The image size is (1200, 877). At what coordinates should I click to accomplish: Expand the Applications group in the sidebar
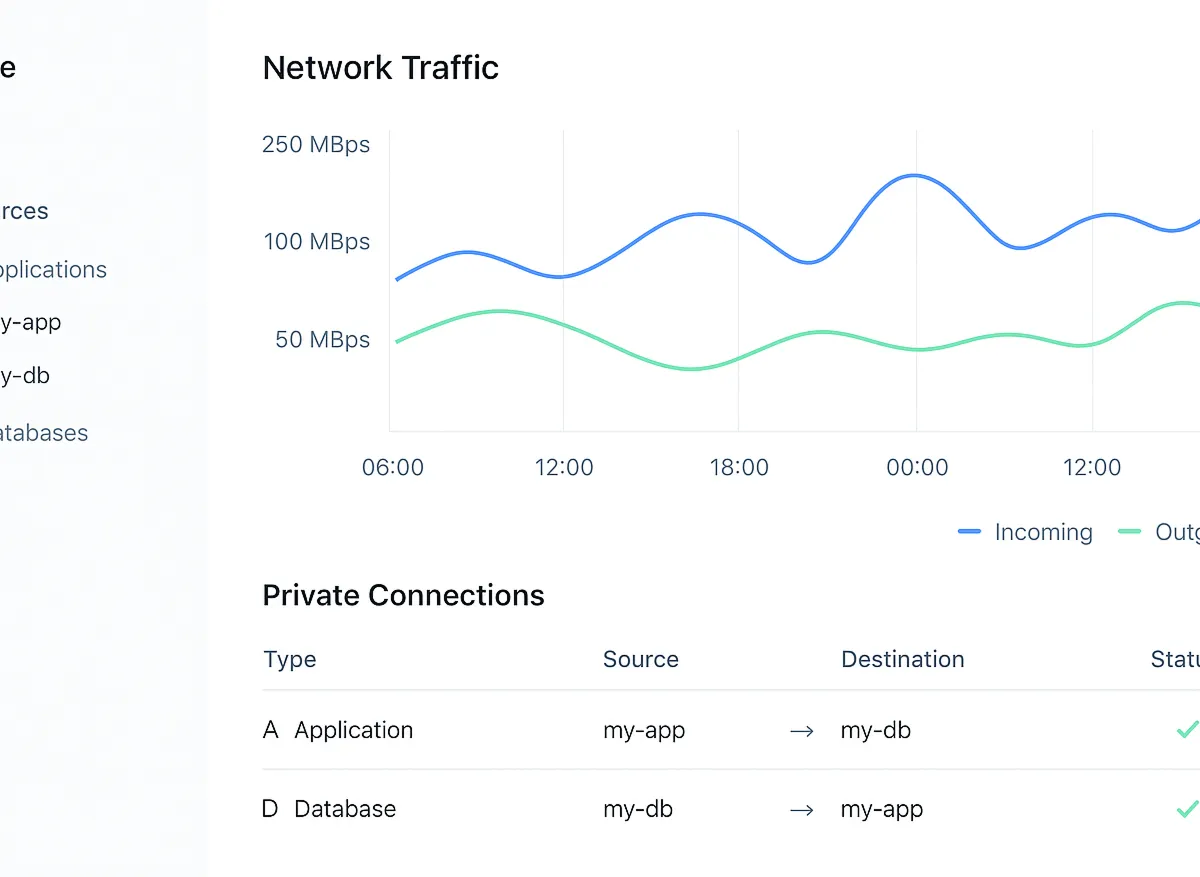click(x=53, y=270)
